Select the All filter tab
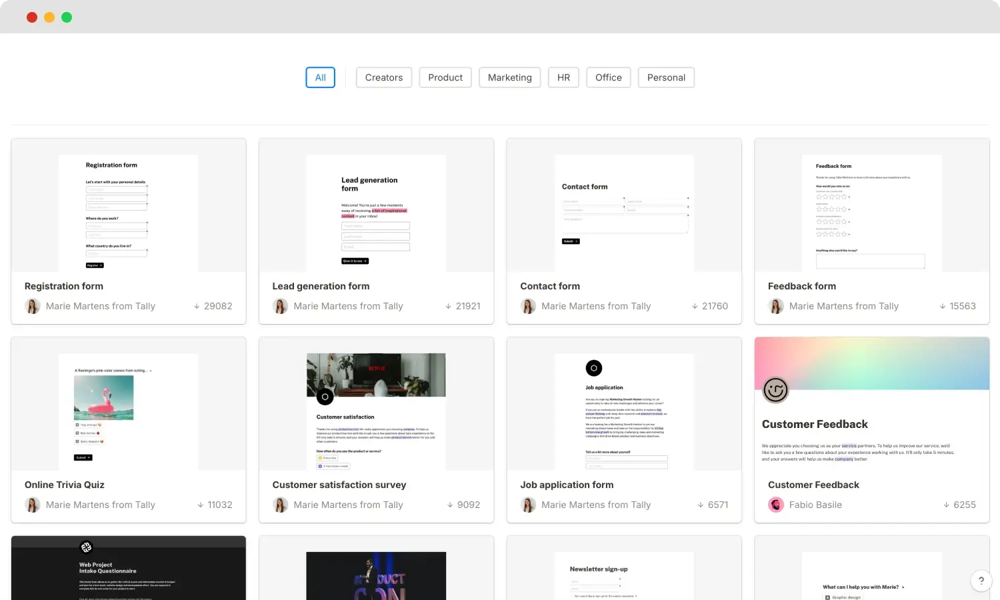The height and width of the screenshot is (600, 1000). (320, 78)
